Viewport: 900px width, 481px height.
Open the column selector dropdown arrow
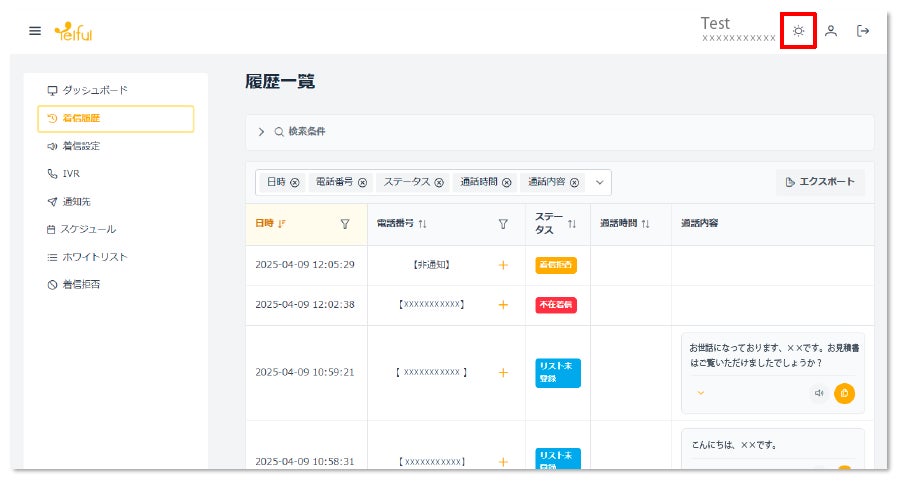pyautogui.click(x=599, y=183)
